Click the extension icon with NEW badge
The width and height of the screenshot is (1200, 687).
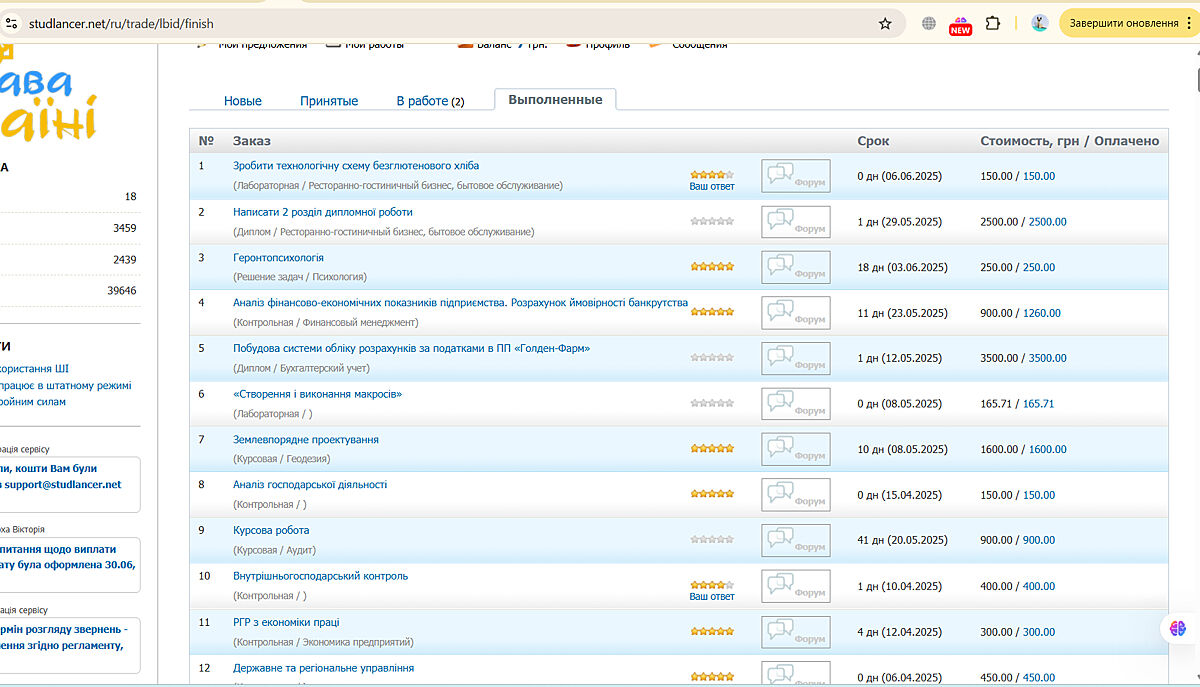pyautogui.click(x=960, y=24)
